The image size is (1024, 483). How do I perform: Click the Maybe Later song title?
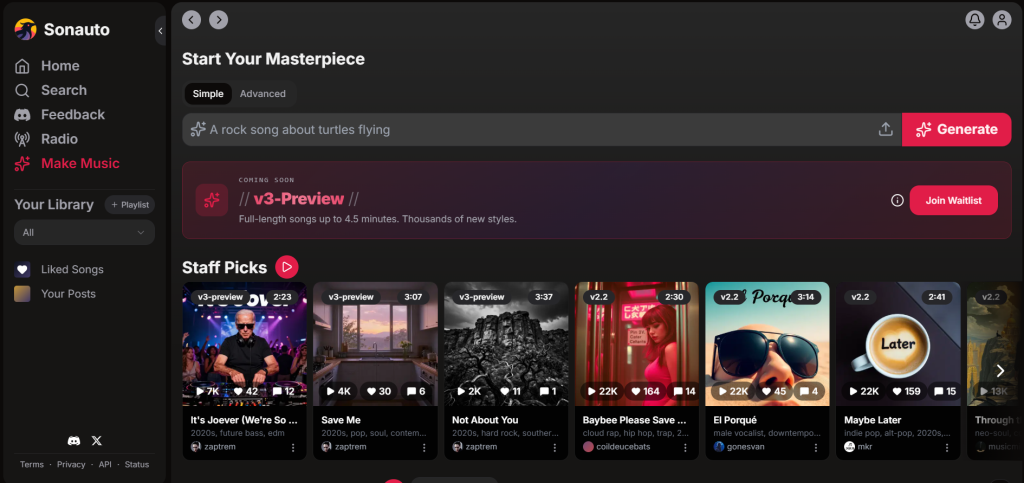tap(872, 420)
